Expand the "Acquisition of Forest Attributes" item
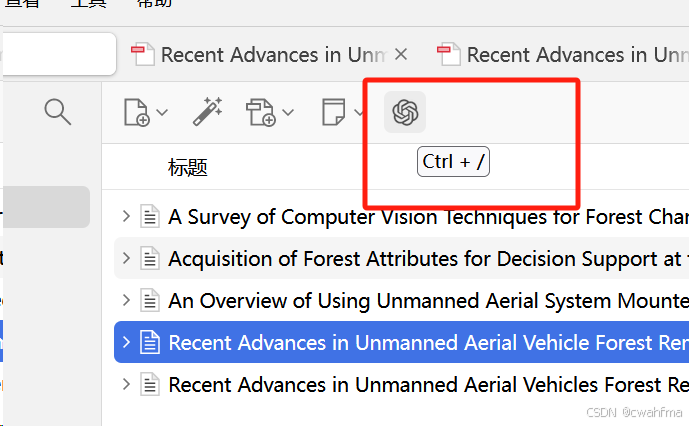689x426 pixels. point(126,258)
